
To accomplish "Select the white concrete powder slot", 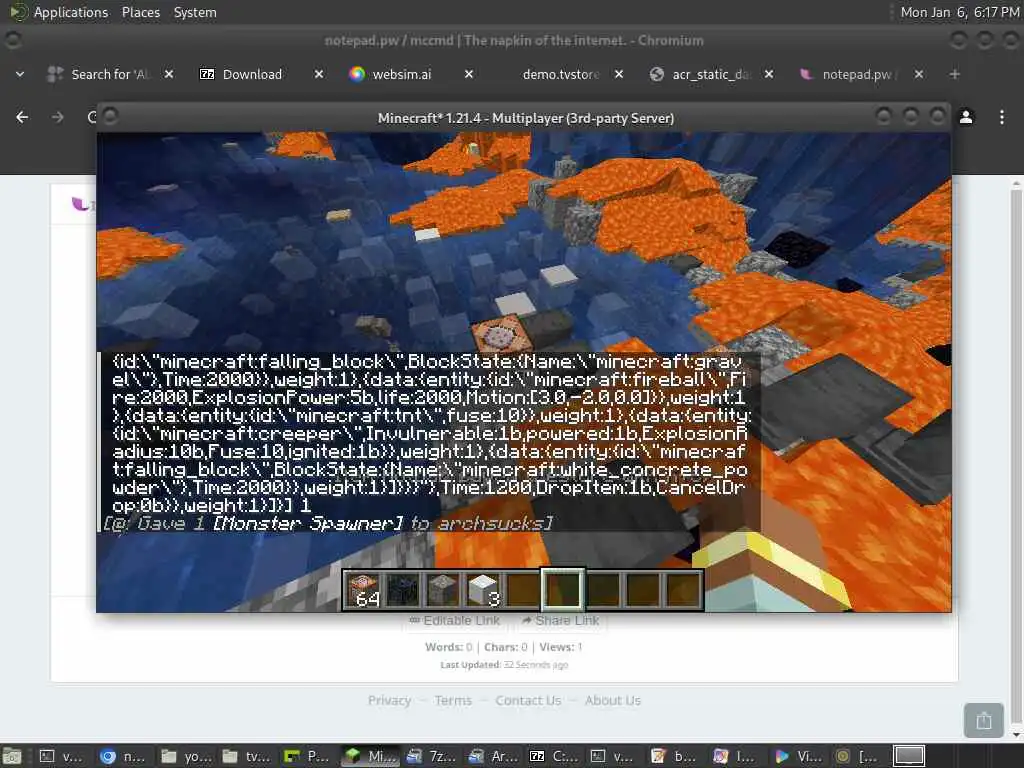I will click(483, 590).
